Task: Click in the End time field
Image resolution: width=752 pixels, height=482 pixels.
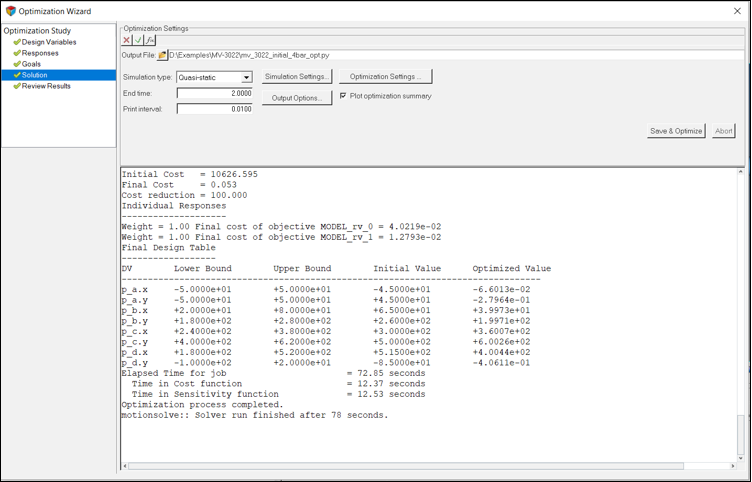Action: (214, 93)
